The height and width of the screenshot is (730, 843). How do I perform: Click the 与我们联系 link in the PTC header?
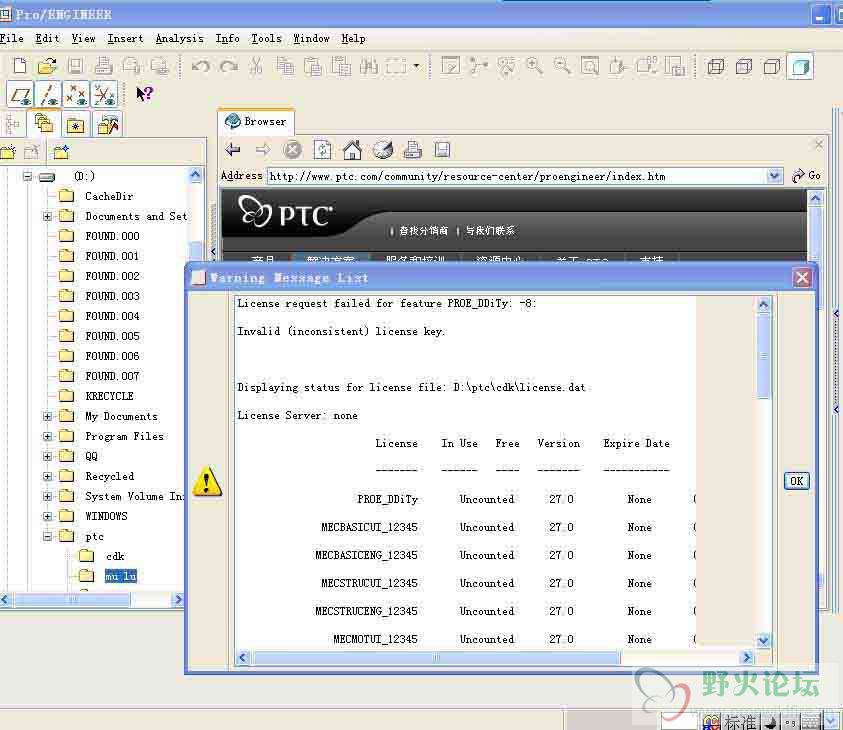[490, 231]
